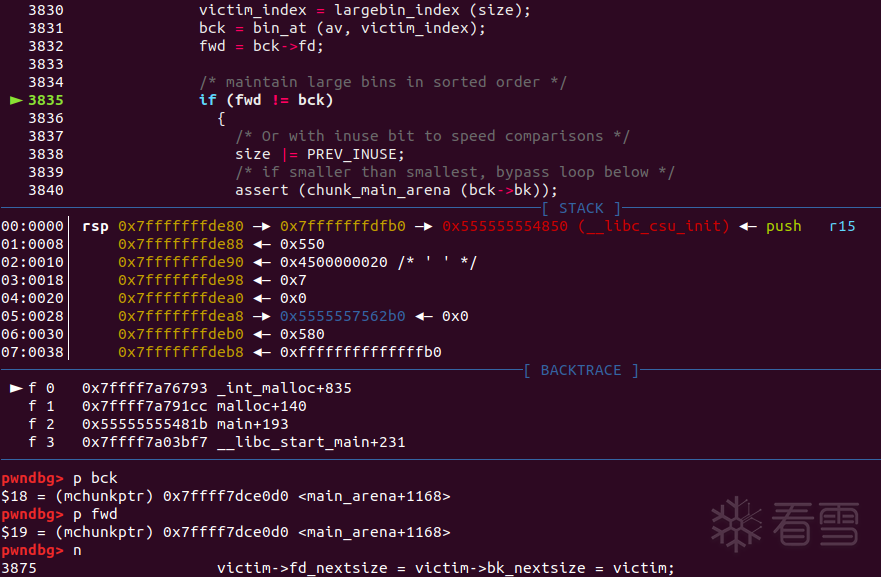
Task: Click the _int_malloc+835 backtrace frame
Action: point(217,388)
